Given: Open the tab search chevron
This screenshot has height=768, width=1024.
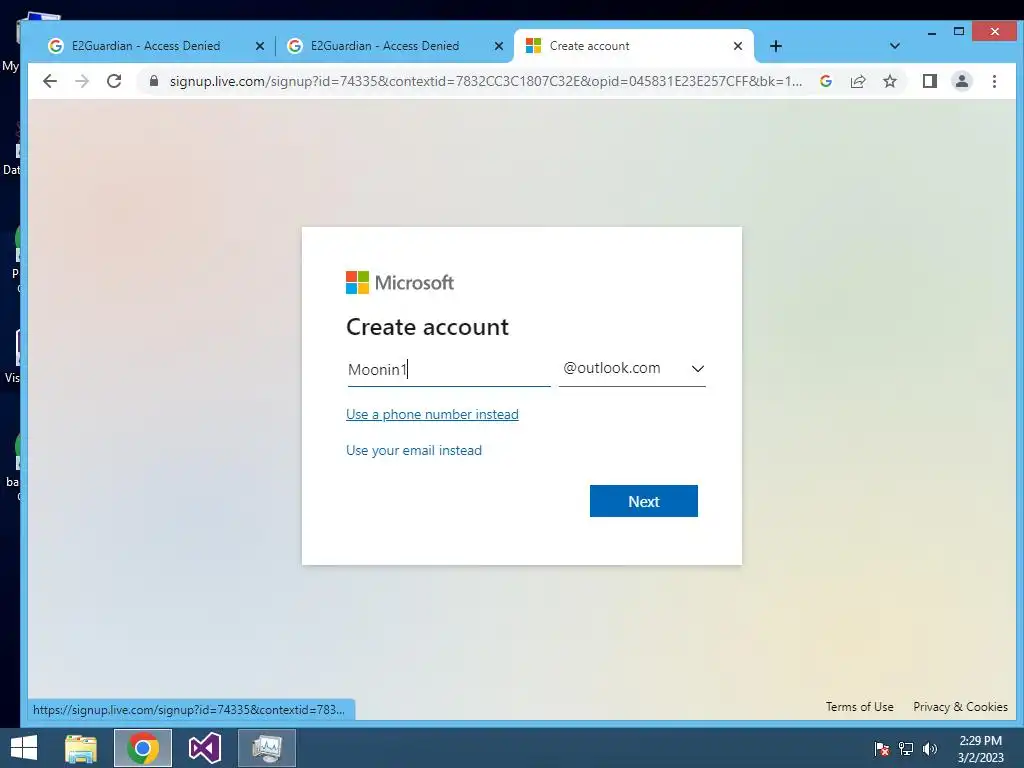Looking at the screenshot, I should pyautogui.click(x=895, y=46).
